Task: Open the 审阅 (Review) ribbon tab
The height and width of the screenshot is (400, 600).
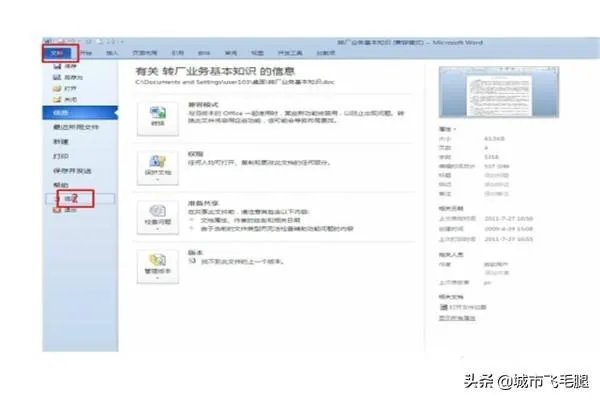Action: point(231,53)
